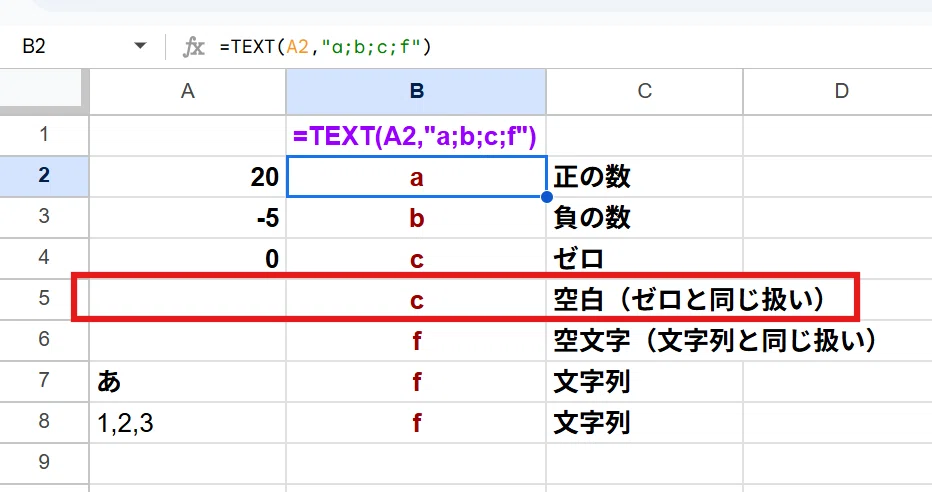The height and width of the screenshot is (492, 932).
Task: Click cell C2 labeled 正の数
Action: coord(644,176)
